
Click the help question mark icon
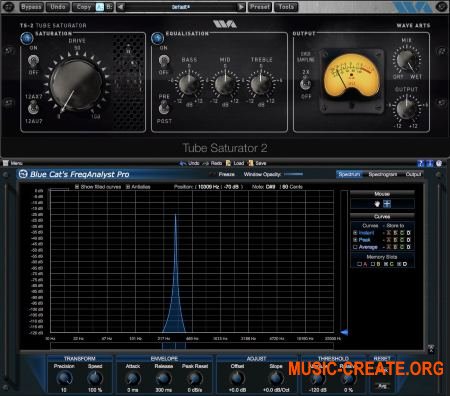421,163
